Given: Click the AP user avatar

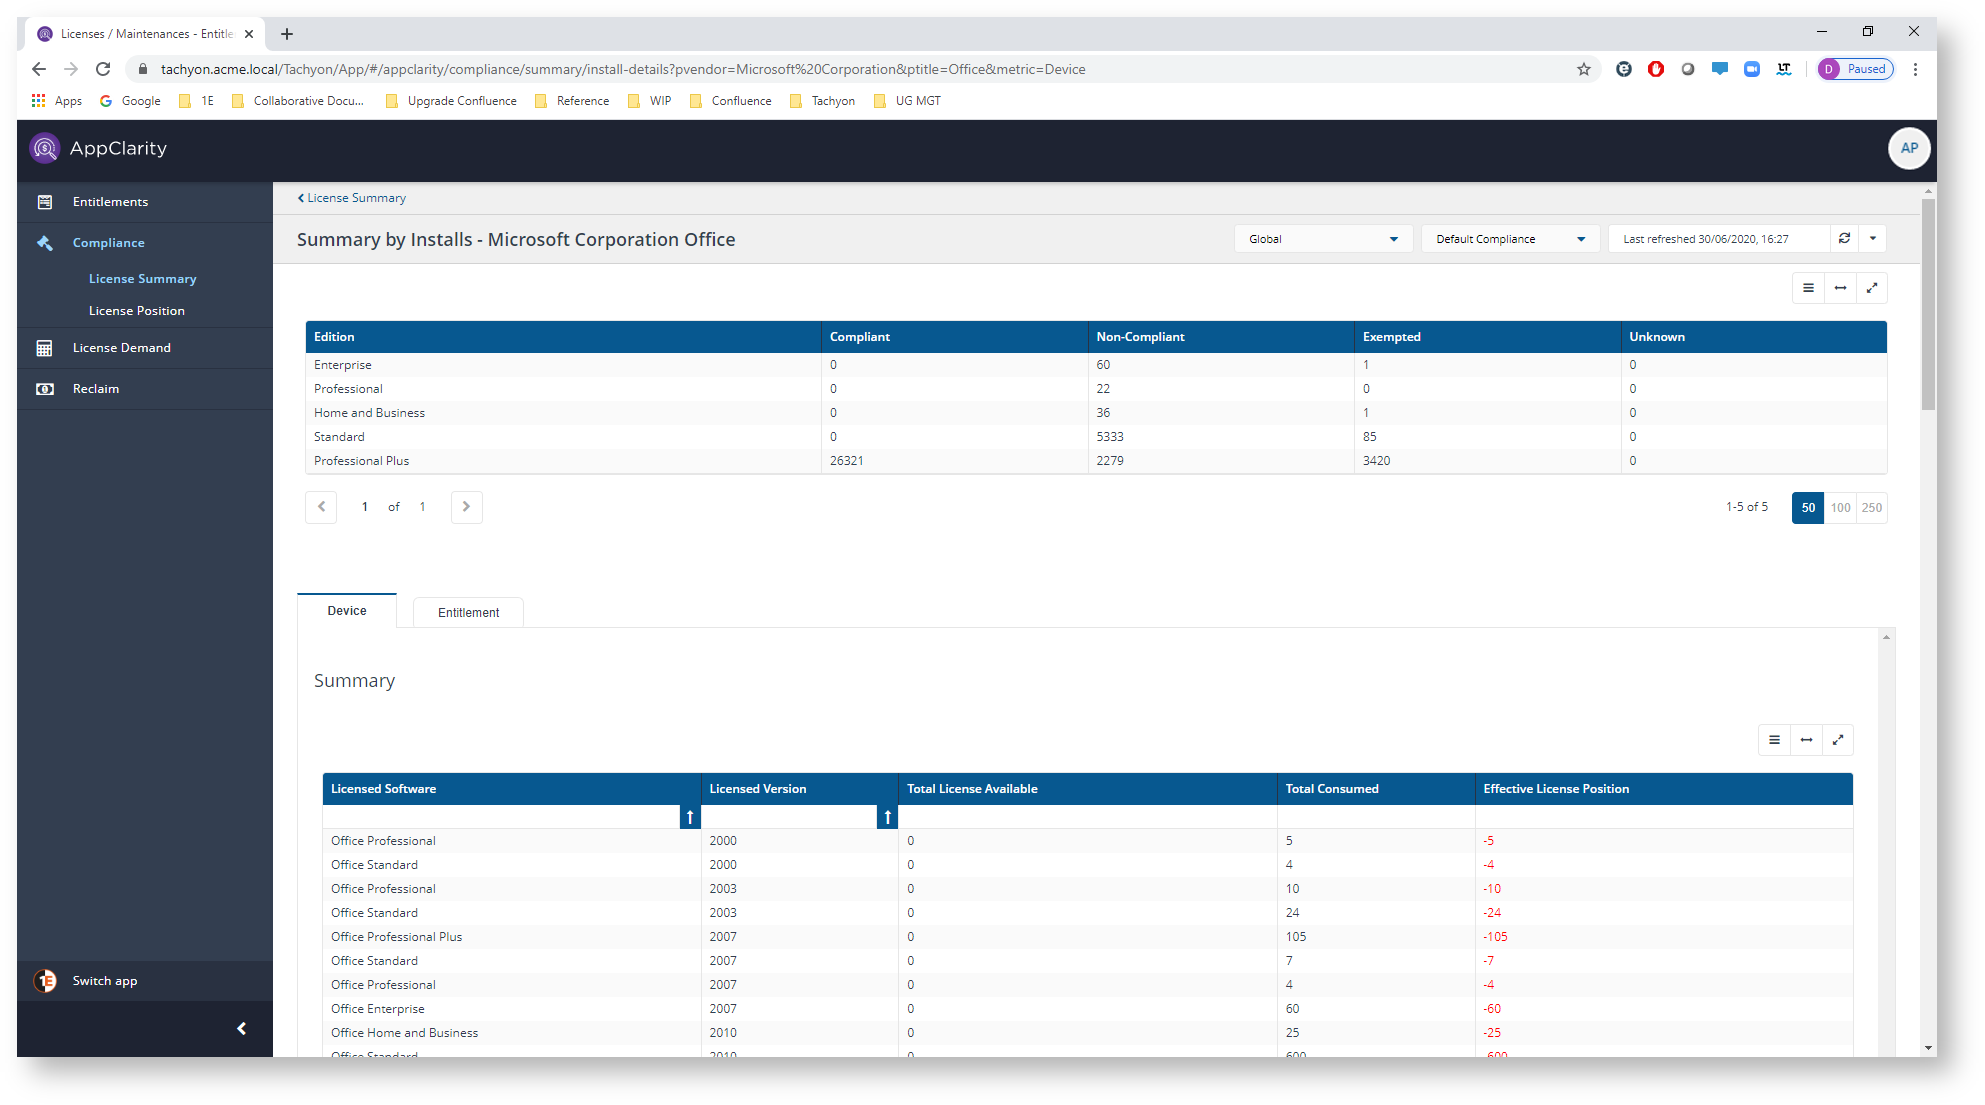Looking at the screenshot, I should [x=1909, y=148].
